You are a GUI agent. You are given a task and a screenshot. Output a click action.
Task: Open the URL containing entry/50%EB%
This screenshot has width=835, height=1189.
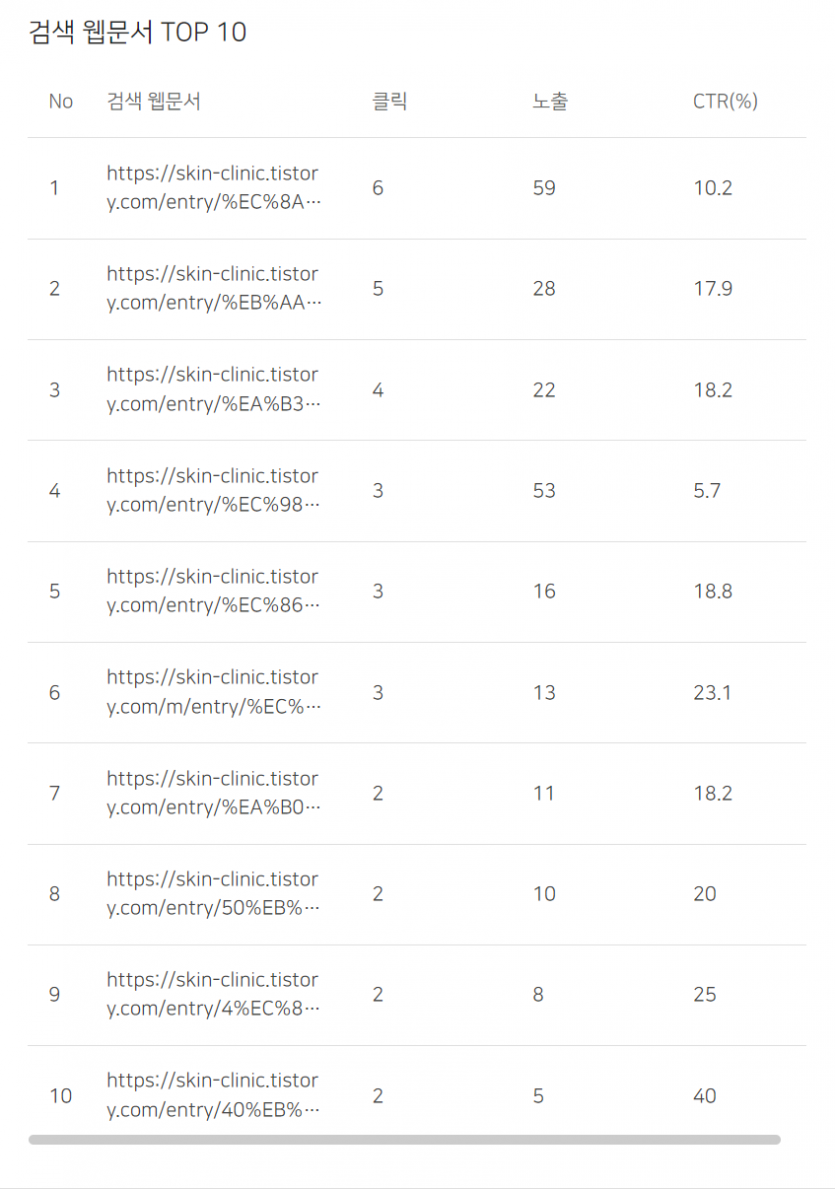click(213, 893)
